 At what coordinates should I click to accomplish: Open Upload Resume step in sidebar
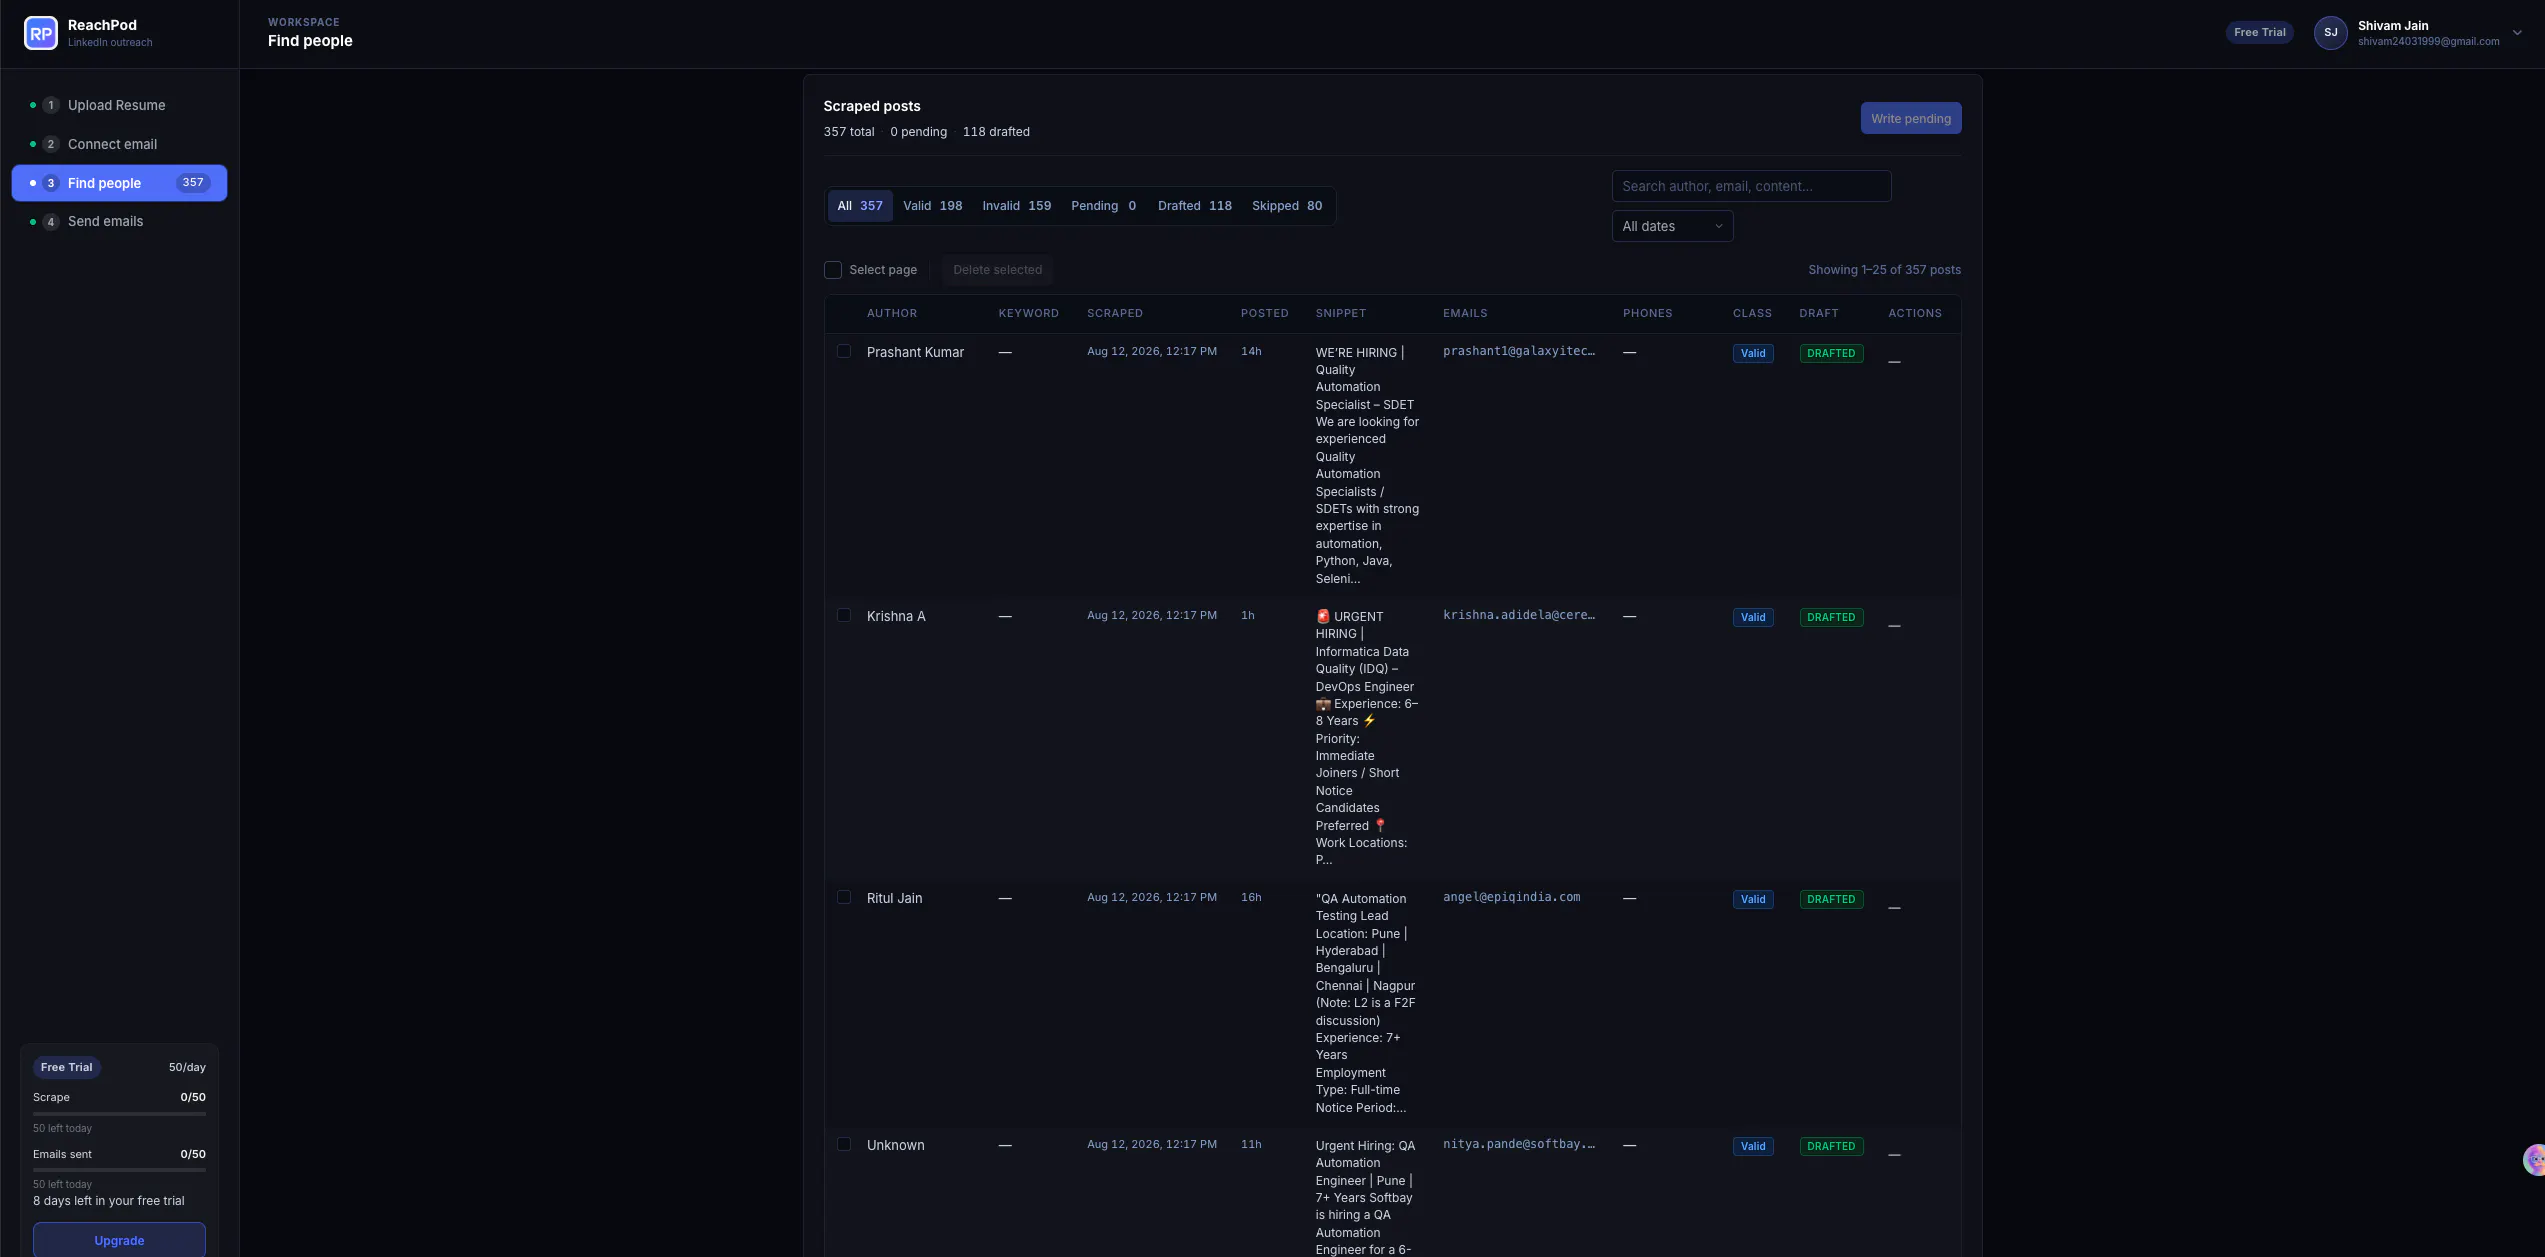click(x=119, y=105)
